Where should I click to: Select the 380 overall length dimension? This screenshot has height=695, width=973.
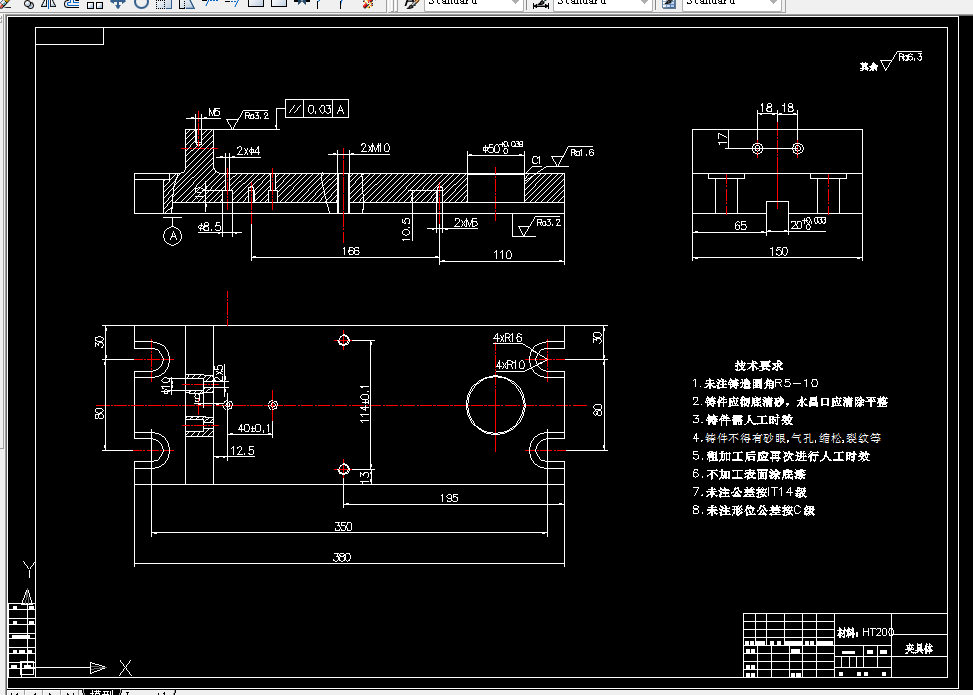coord(342,557)
